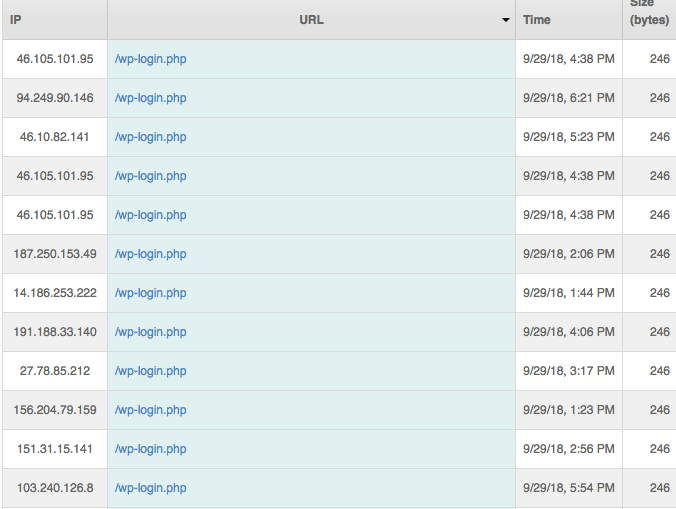Select IP address 27.78.85.212
The image size is (676, 509).
click(55, 371)
